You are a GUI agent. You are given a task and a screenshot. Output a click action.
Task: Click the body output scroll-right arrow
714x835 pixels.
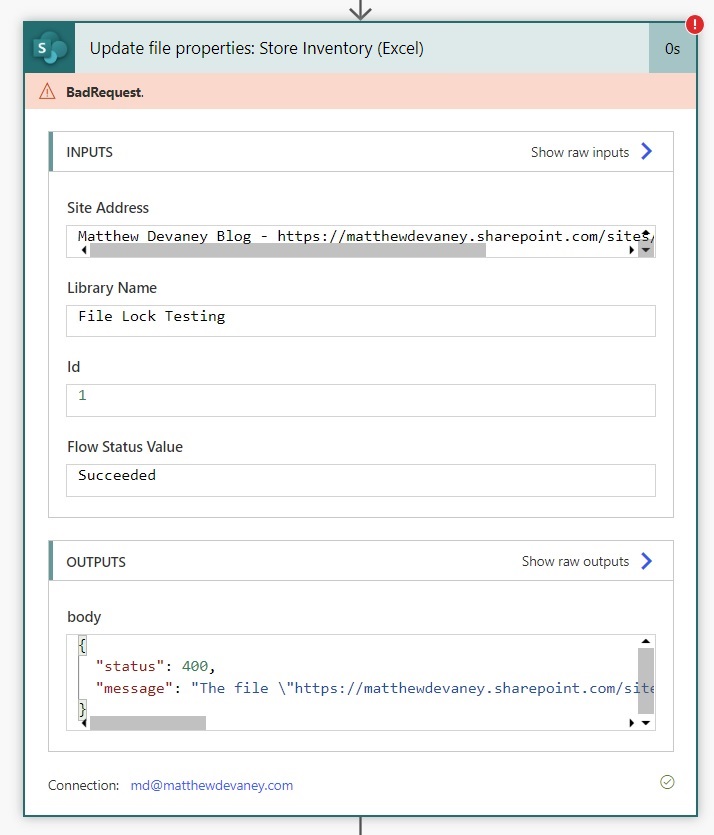[631, 723]
